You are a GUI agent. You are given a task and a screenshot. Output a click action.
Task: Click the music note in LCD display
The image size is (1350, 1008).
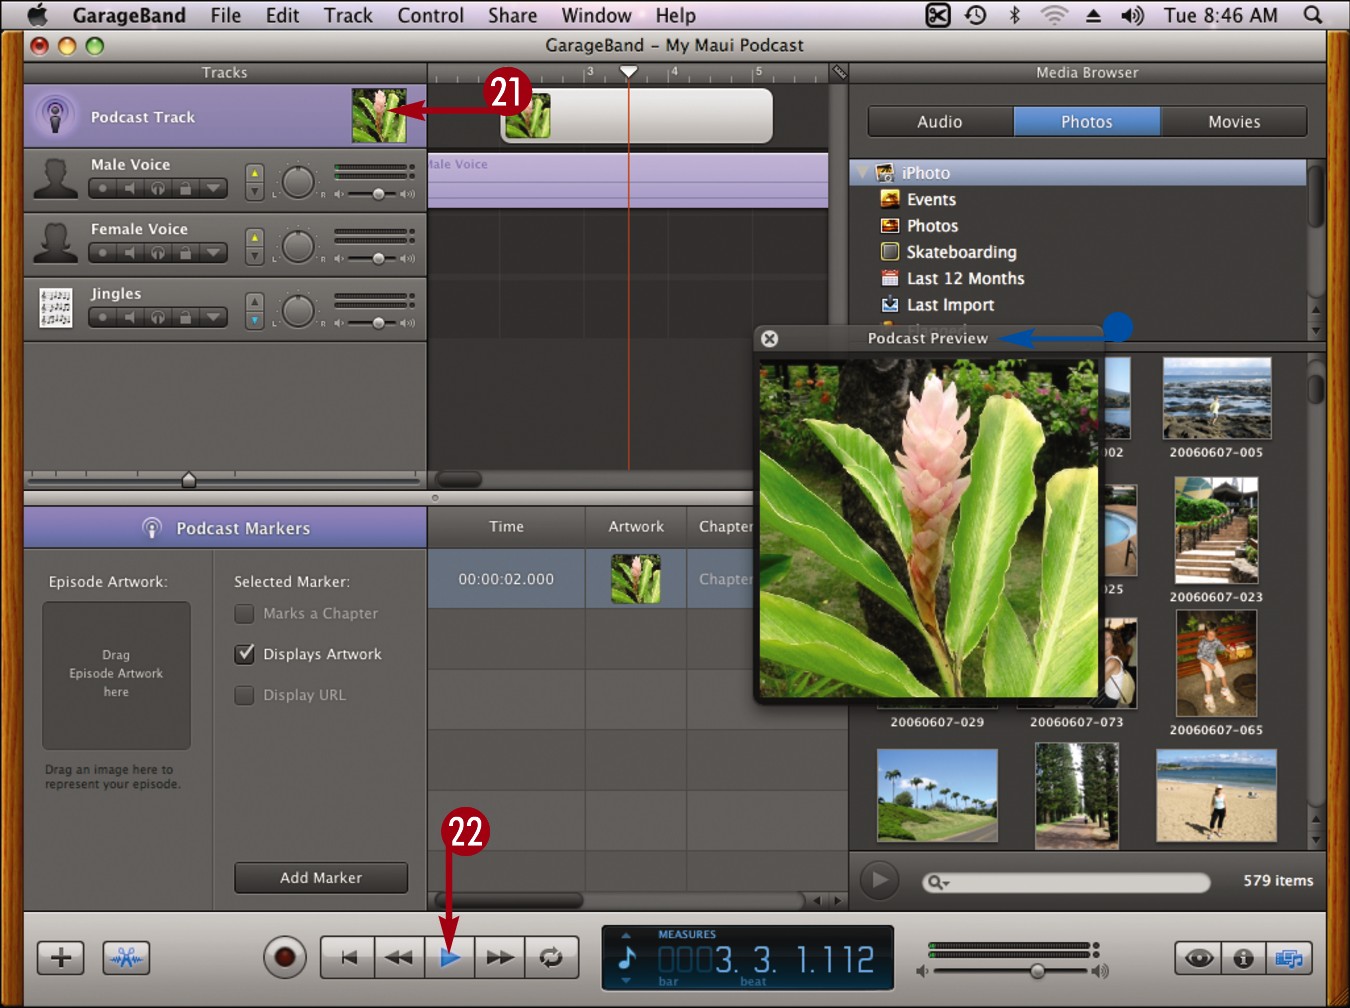[x=627, y=958]
